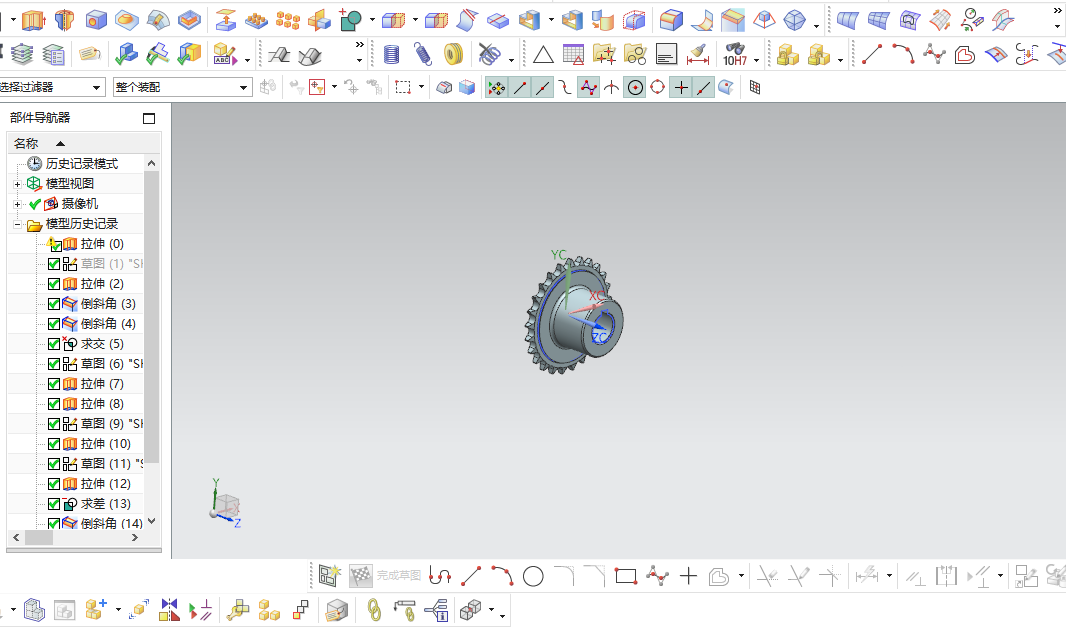Click navigator horizontal scroll left arrow
The width and height of the screenshot is (1066, 627).
click(x=16, y=537)
